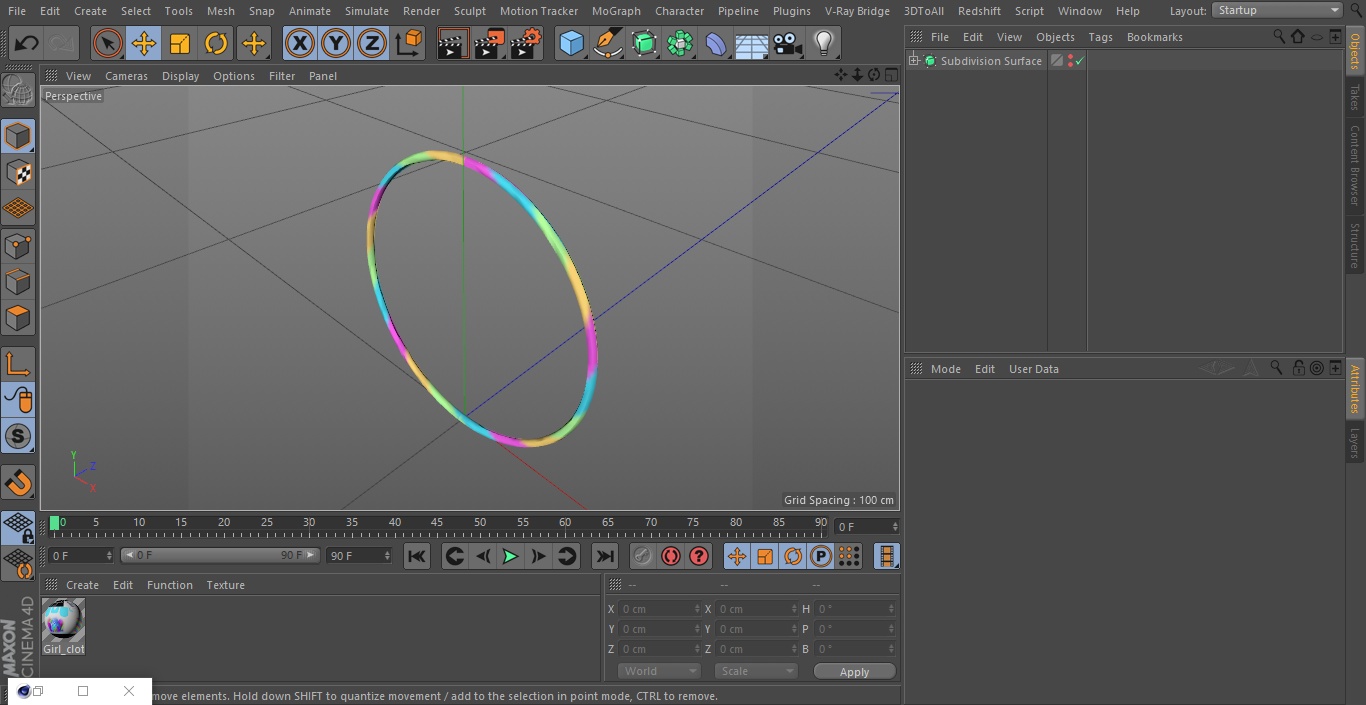This screenshot has height=705, width=1366.
Task: Open viewport Cameras menu
Action: [126, 76]
